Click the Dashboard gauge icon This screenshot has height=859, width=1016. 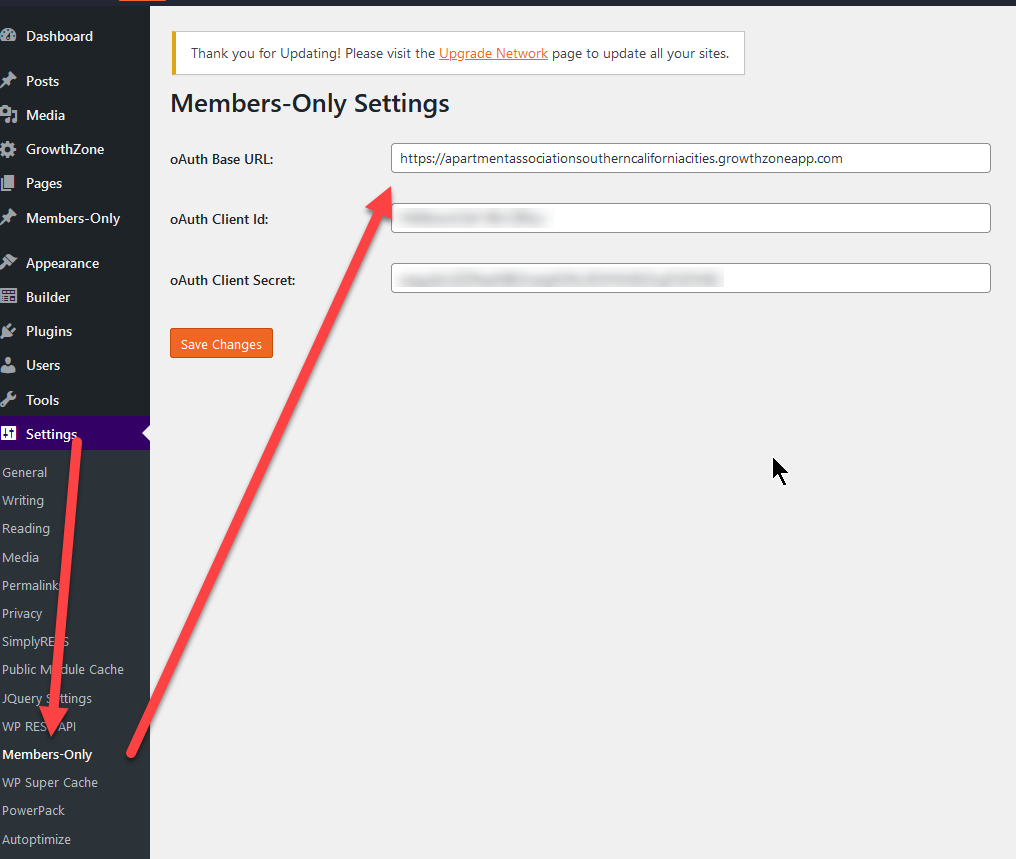point(8,36)
